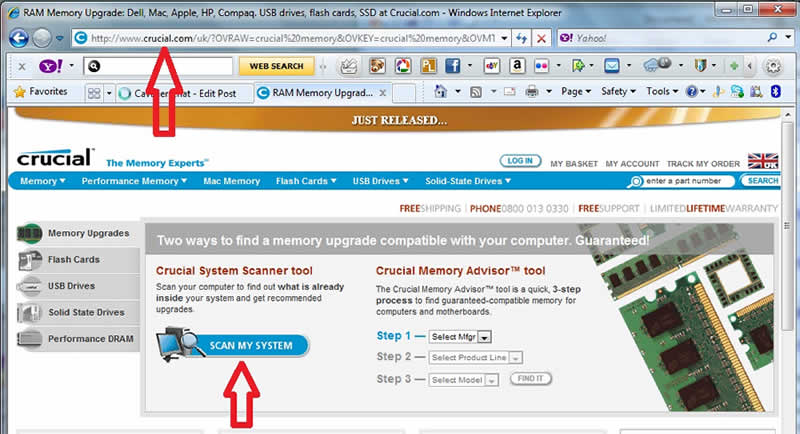
Task: Open Quick Tabs grid icon
Action: [x=94, y=93]
